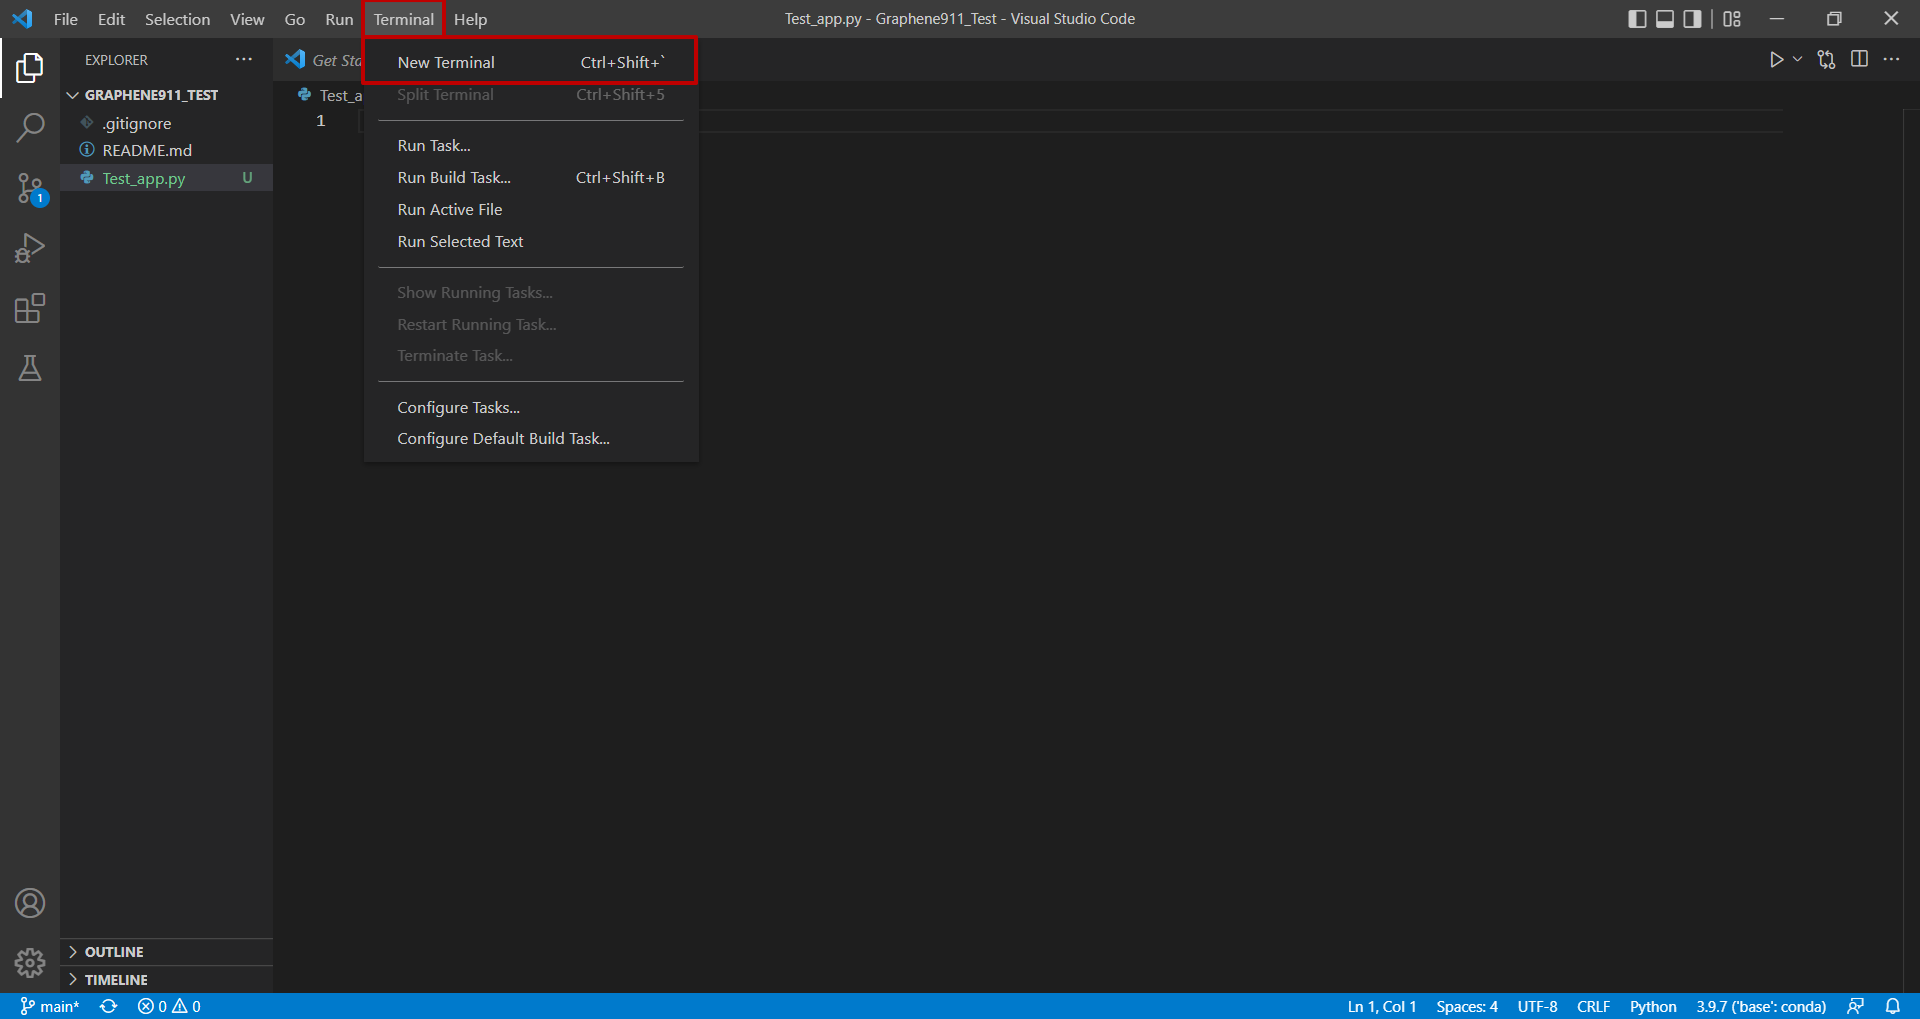Click the Run Python File play button
Viewport: 1920px width, 1019px height.
click(1776, 60)
